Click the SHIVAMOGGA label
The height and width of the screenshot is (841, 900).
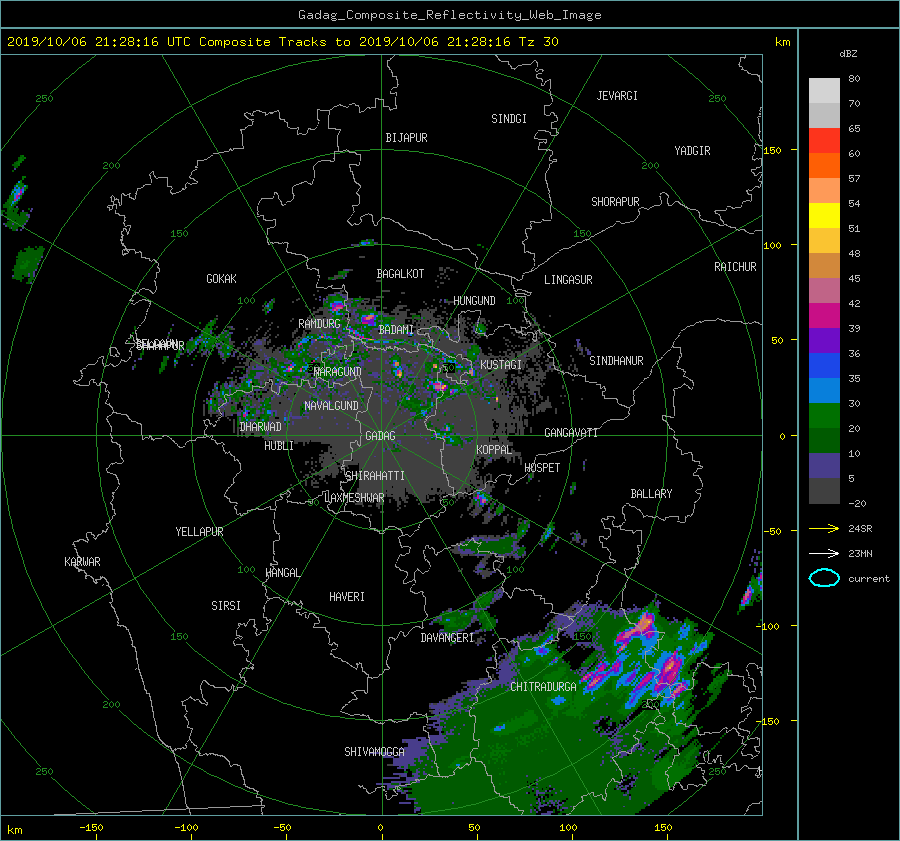point(374,752)
